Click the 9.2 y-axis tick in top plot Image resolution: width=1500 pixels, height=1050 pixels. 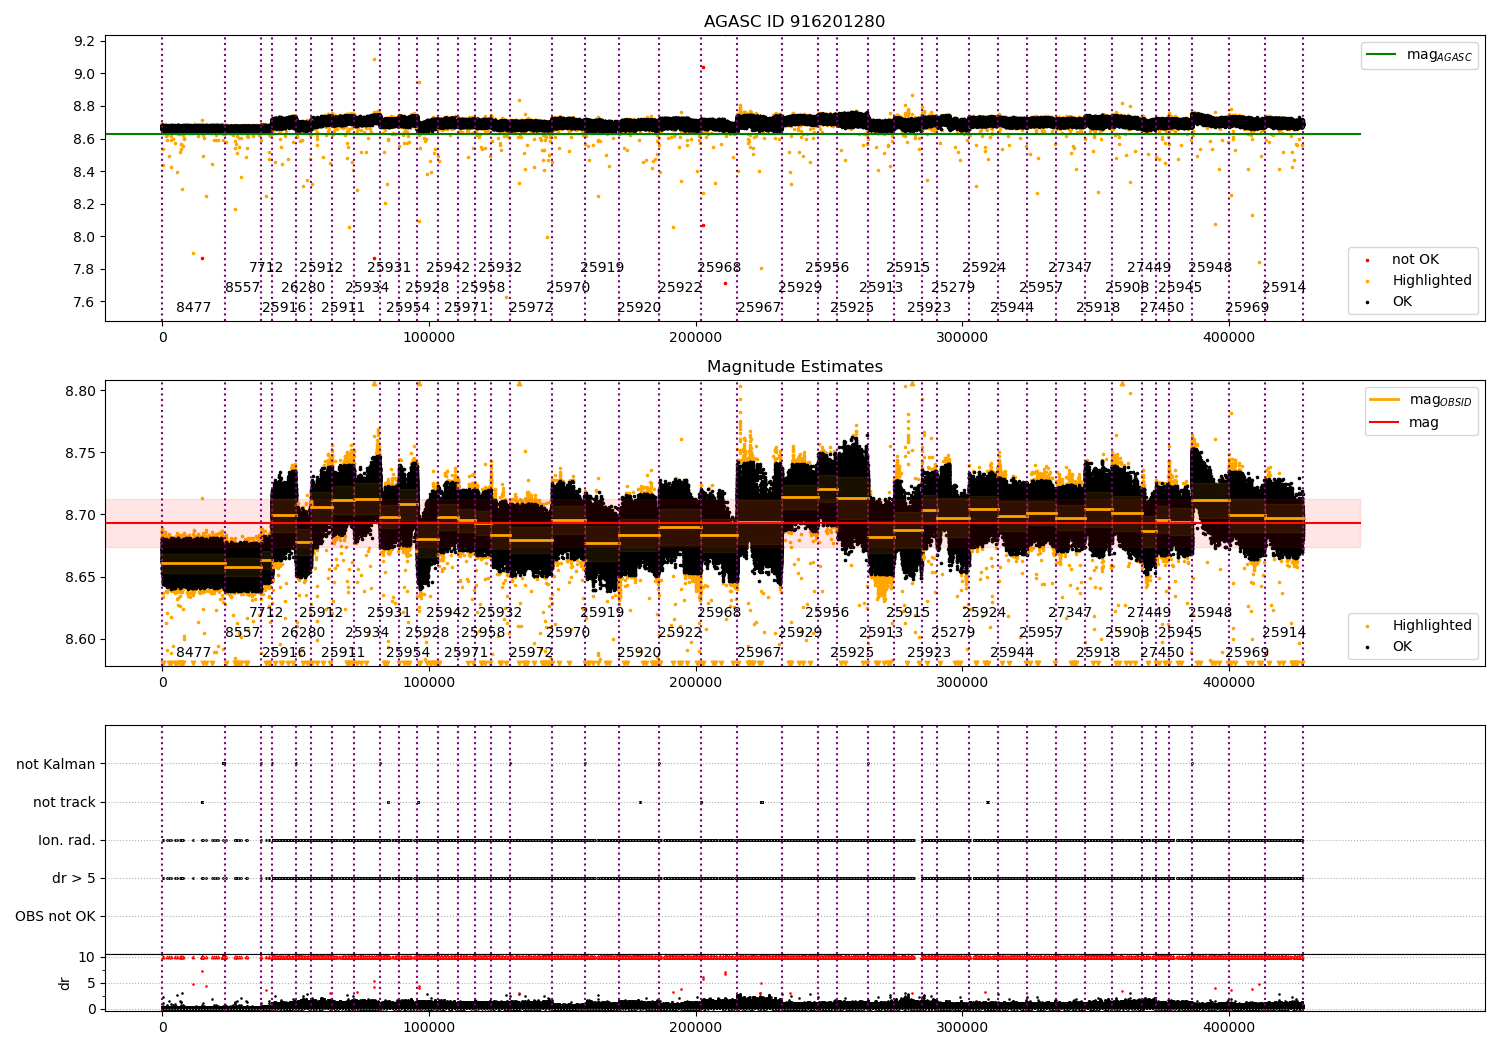tap(85, 42)
